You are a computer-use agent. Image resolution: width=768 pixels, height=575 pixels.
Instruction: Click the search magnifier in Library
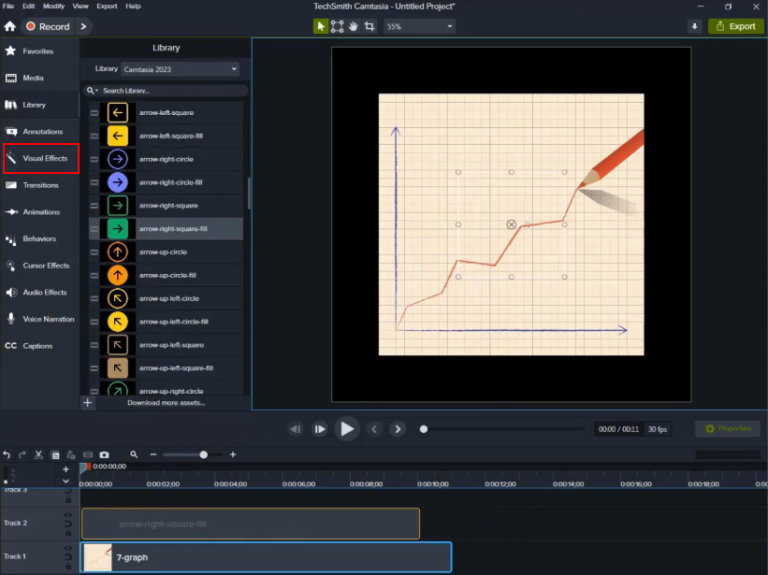coord(91,91)
